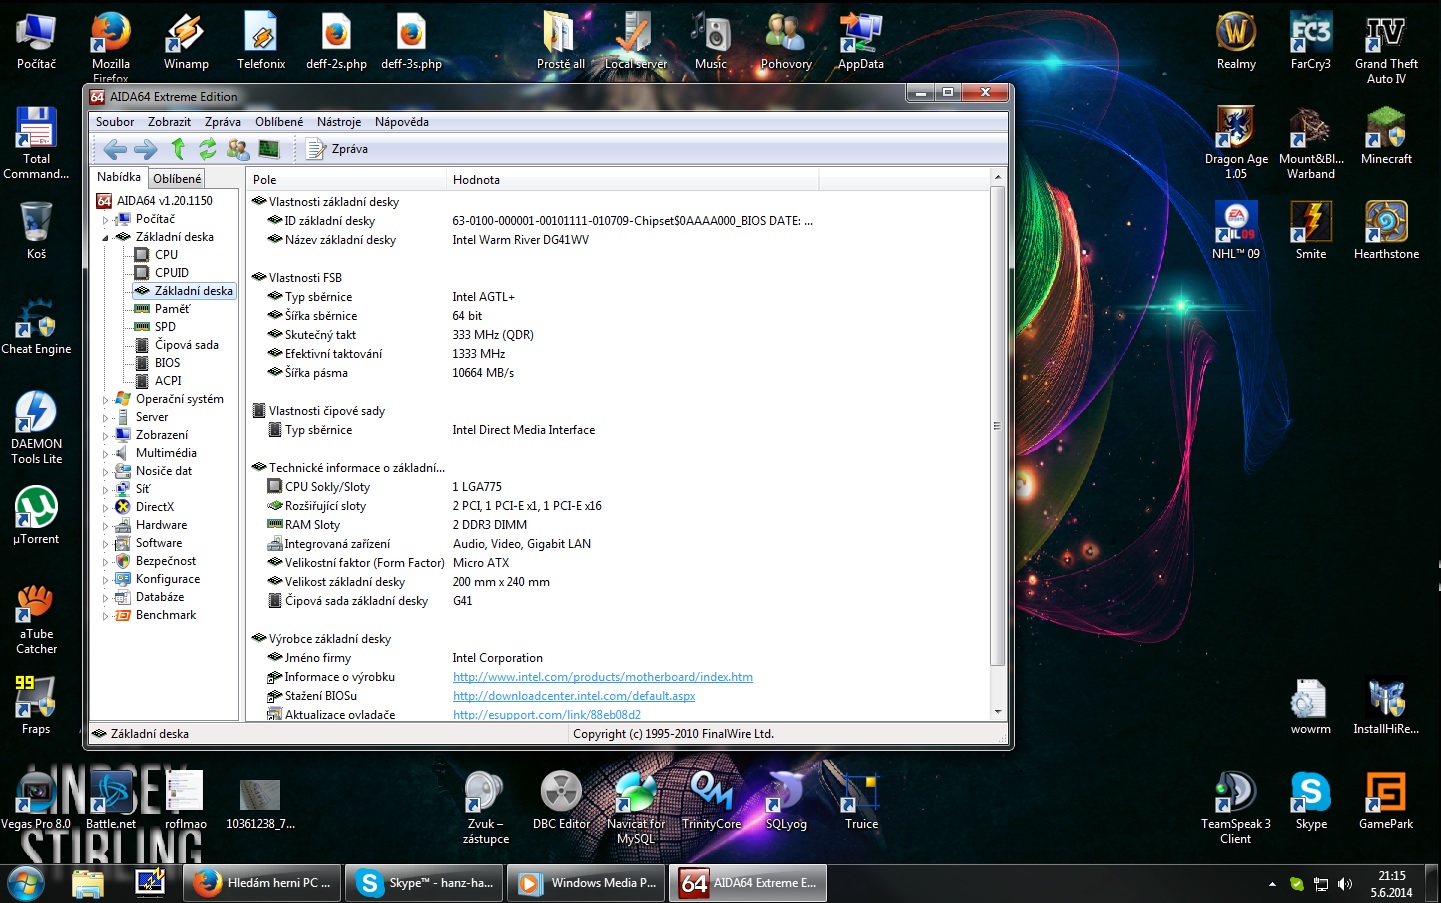Open the Zobrazit menu
This screenshot has height=903, width=1441.
click(169, 122)
